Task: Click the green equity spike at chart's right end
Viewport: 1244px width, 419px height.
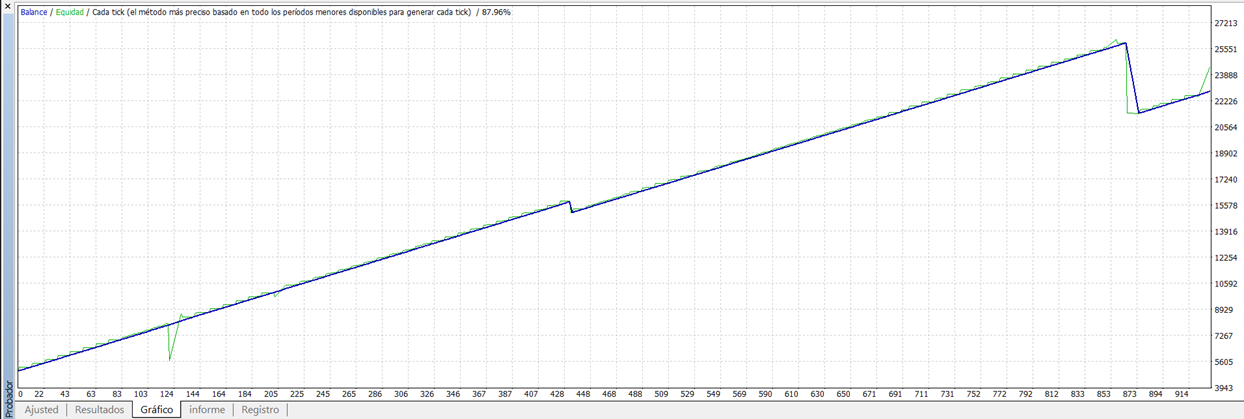Action: [x=1209, y=70]
